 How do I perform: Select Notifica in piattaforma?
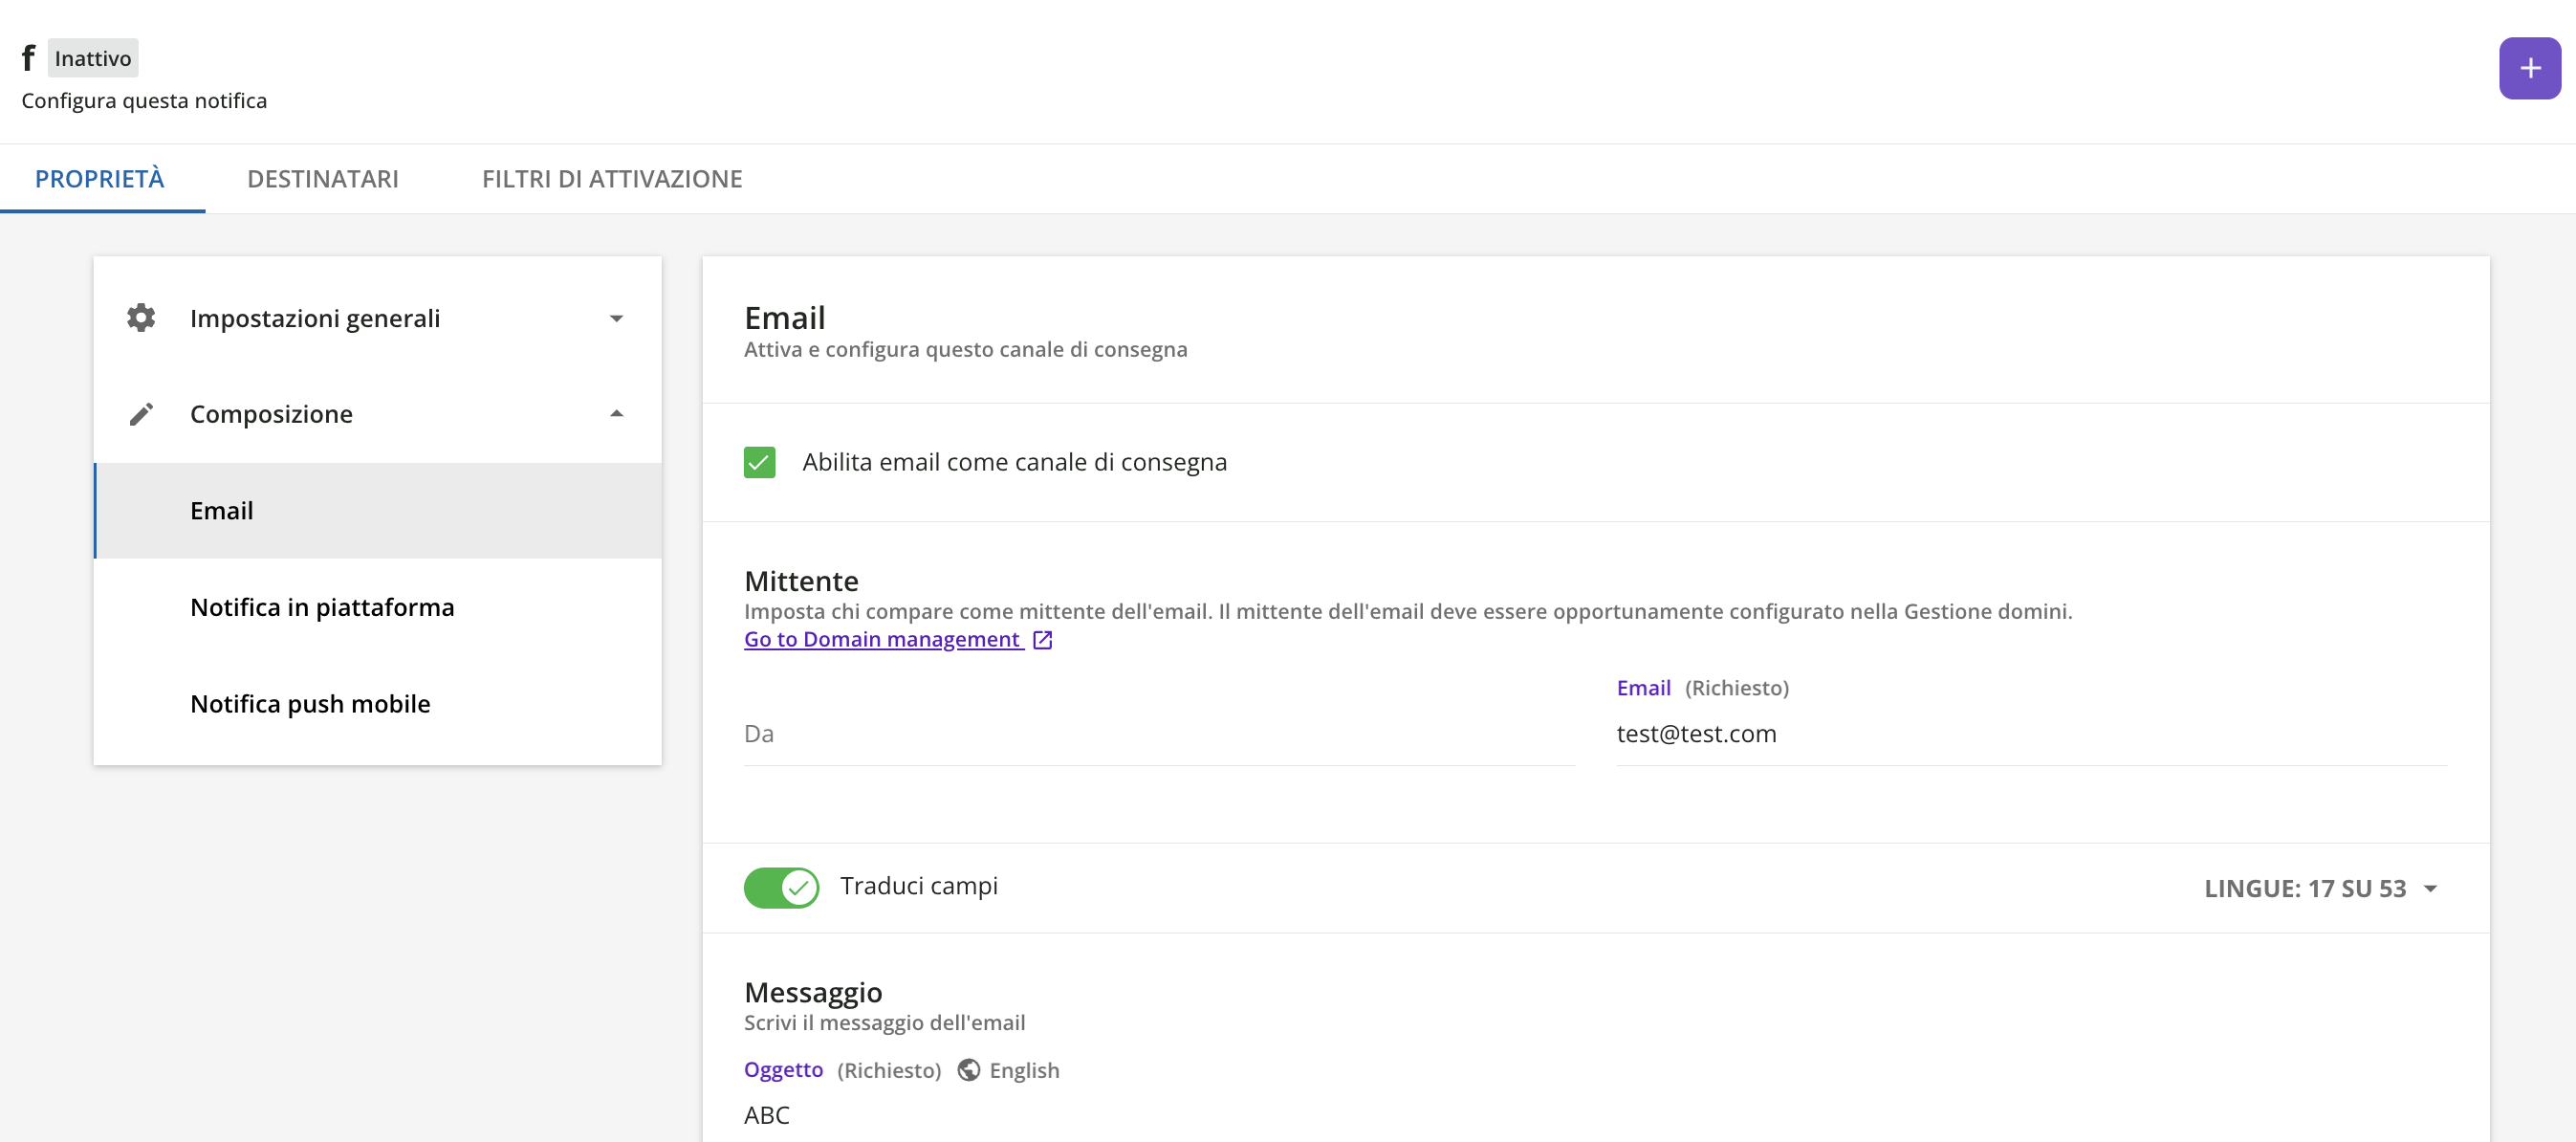pyautogui.click(x=378, y=607)
